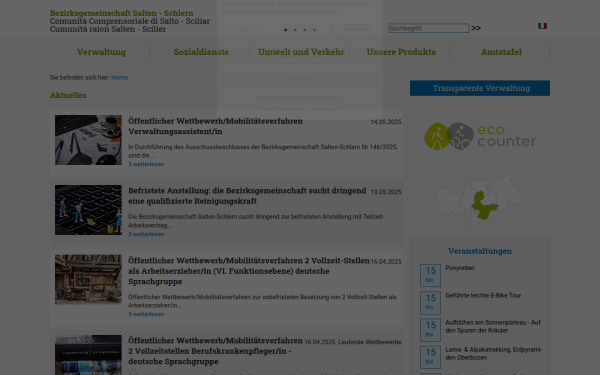
Task: Switch language via the Italian flag icon
Action: coord(542,26)
